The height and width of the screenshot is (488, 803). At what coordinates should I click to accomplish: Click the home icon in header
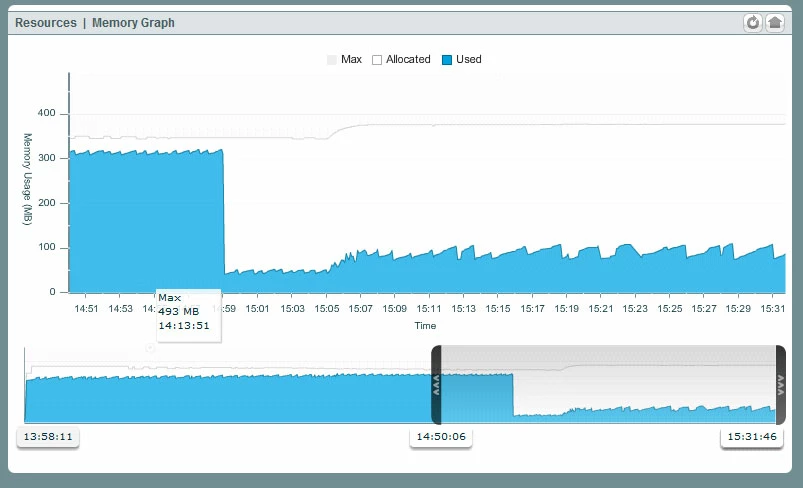(775, 23)
